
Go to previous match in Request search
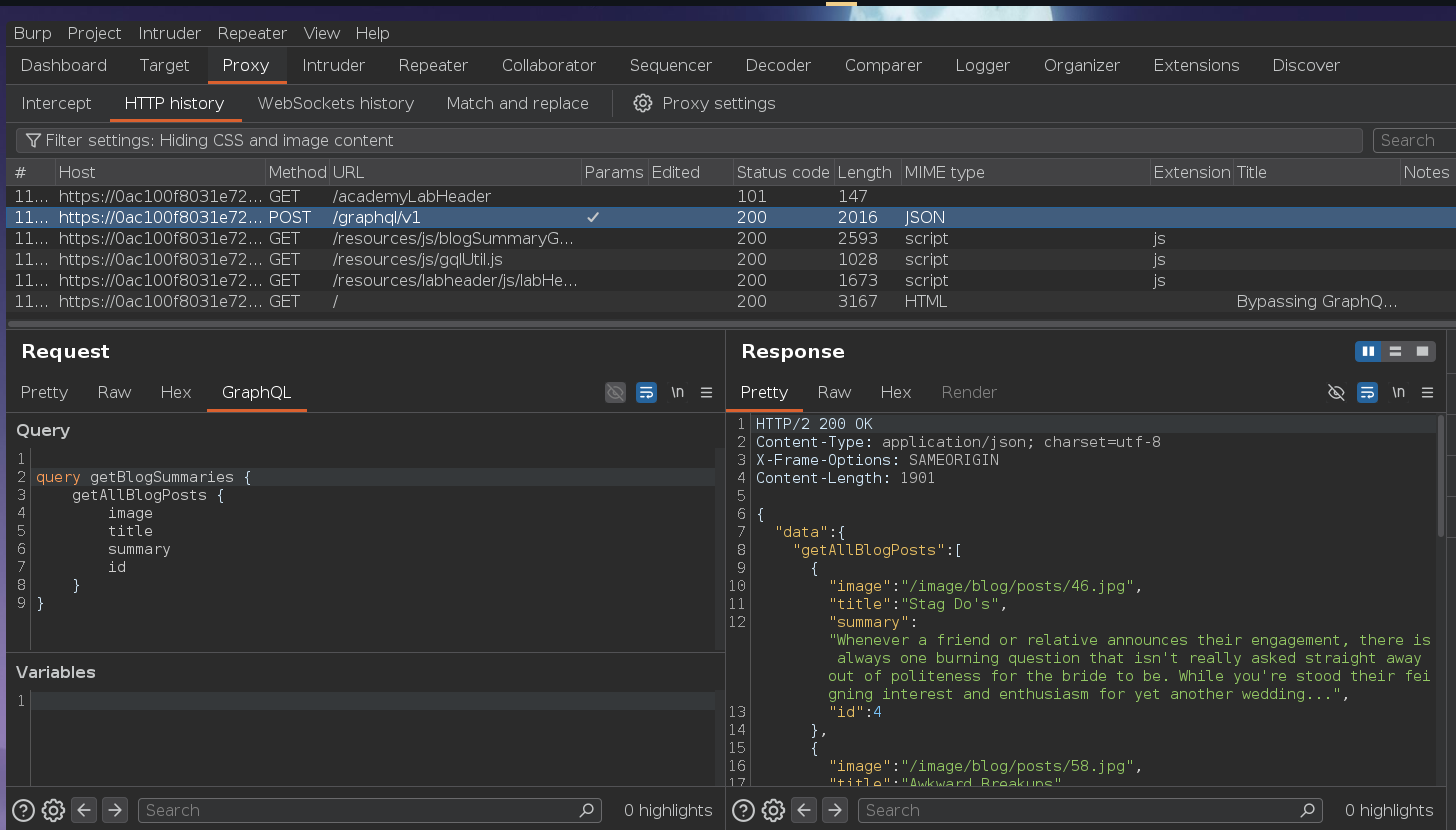click(85, 810)
